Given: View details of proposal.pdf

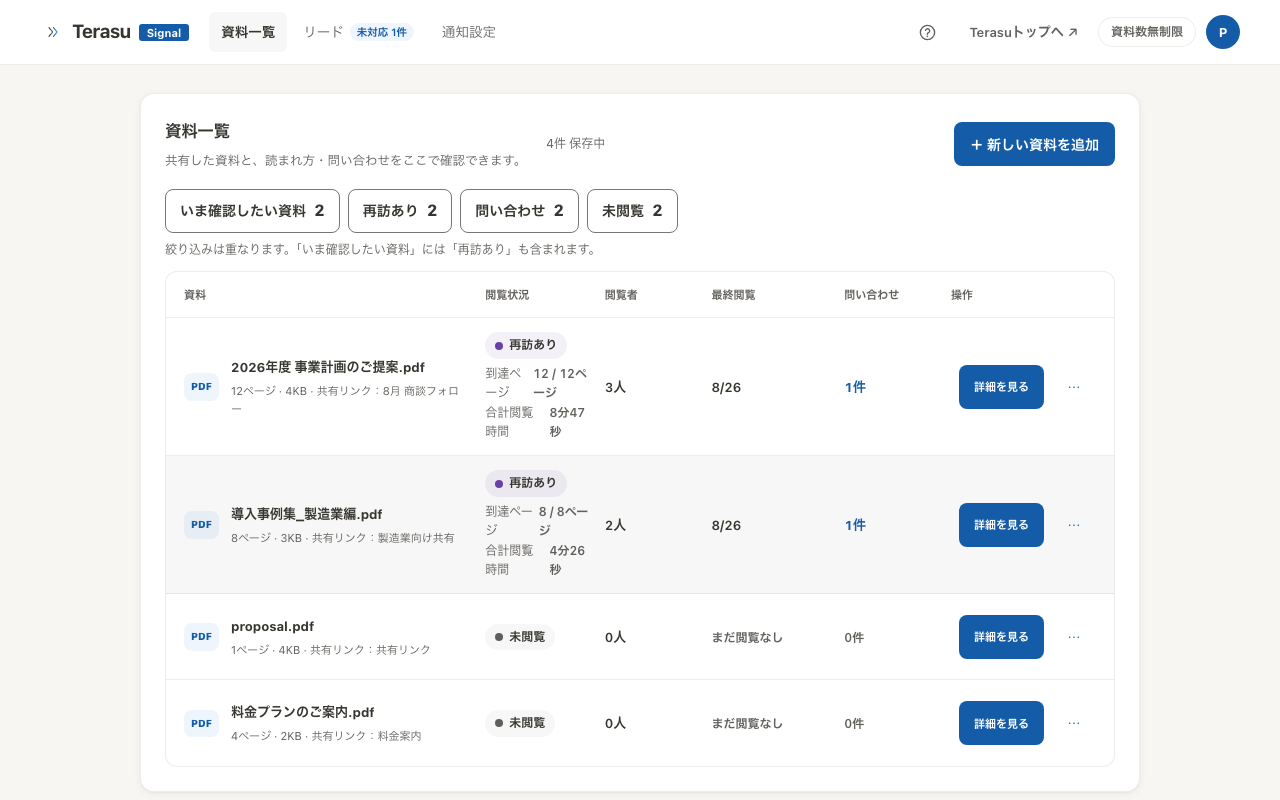Looking at the screenshot, I should point(1001,637).
